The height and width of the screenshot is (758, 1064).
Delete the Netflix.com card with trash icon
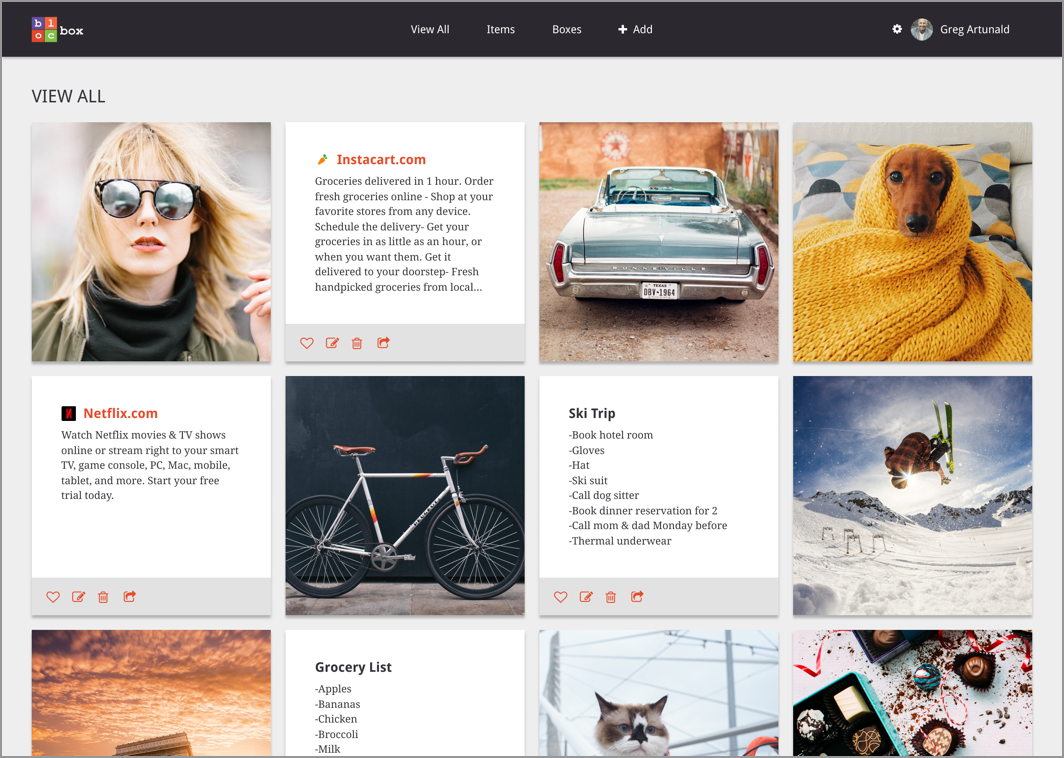103,596
